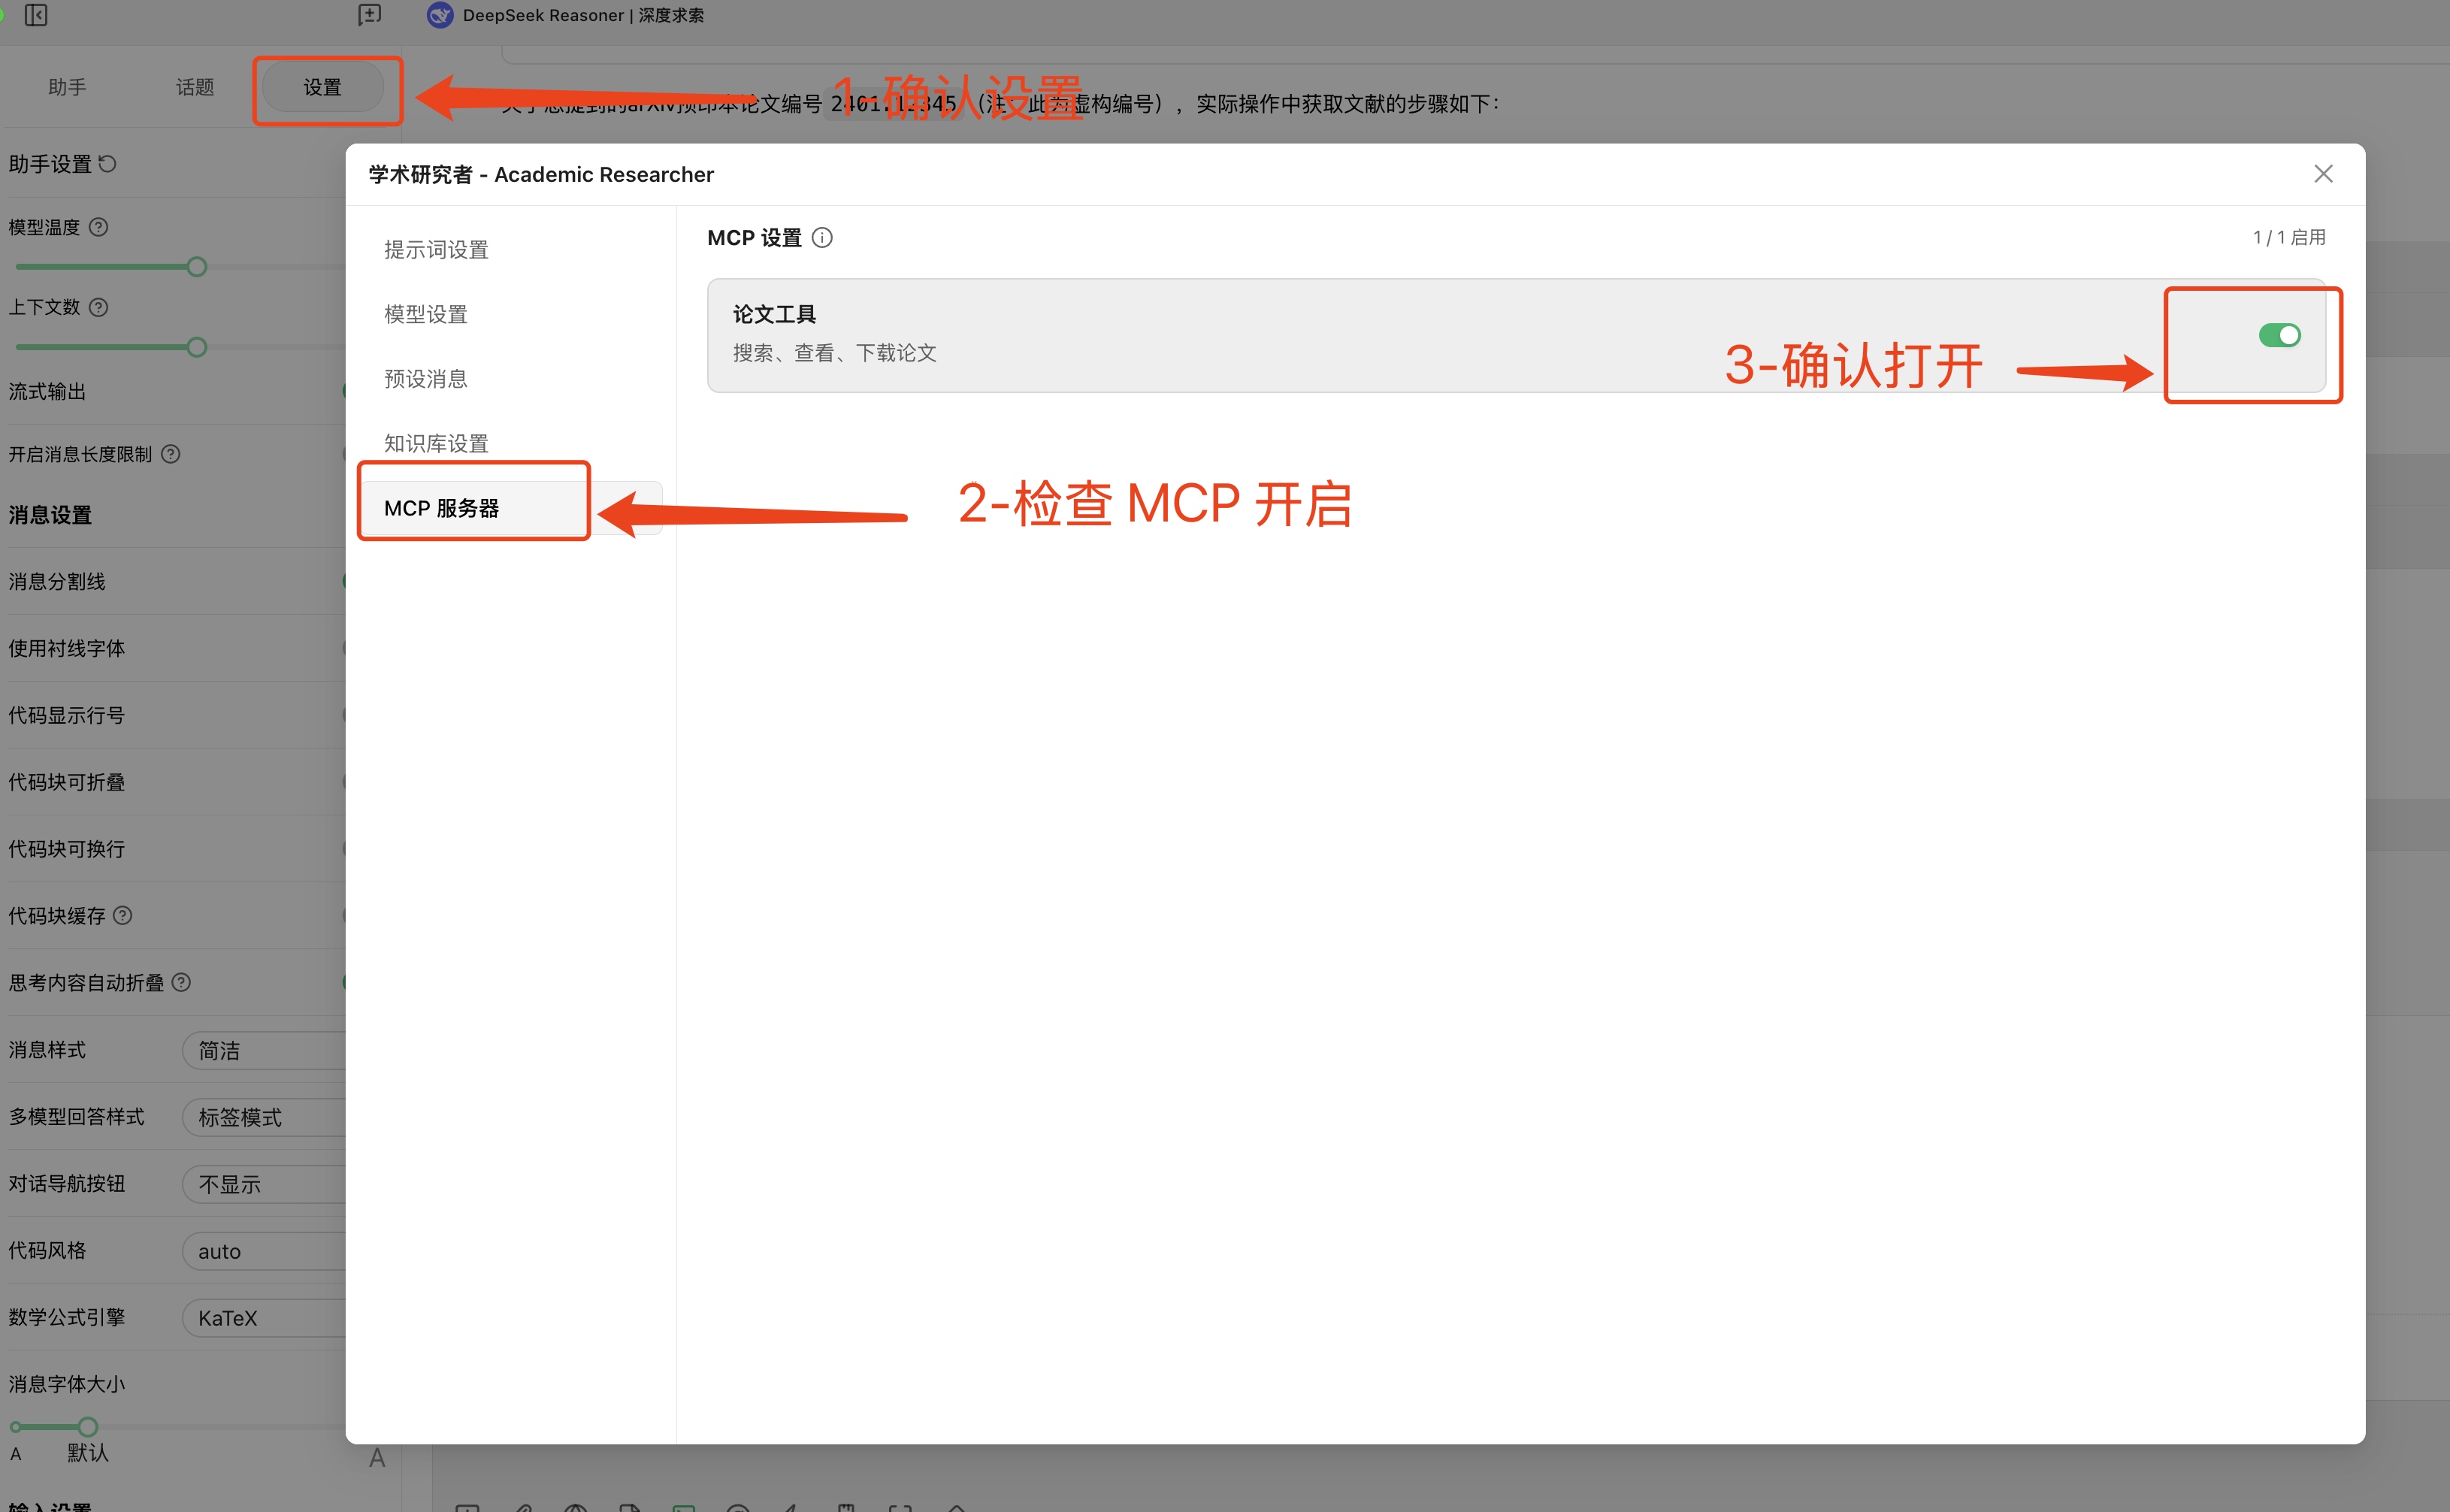Click the new topic icon at top
The width and height of the screenshot is (2450, 1512).
[369, 15]
